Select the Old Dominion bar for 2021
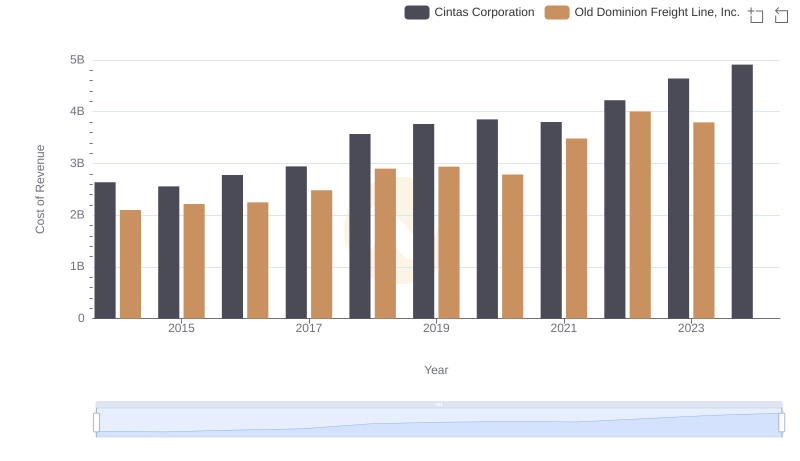The height and width of the screenshot is (461, 800). [577, 228]
